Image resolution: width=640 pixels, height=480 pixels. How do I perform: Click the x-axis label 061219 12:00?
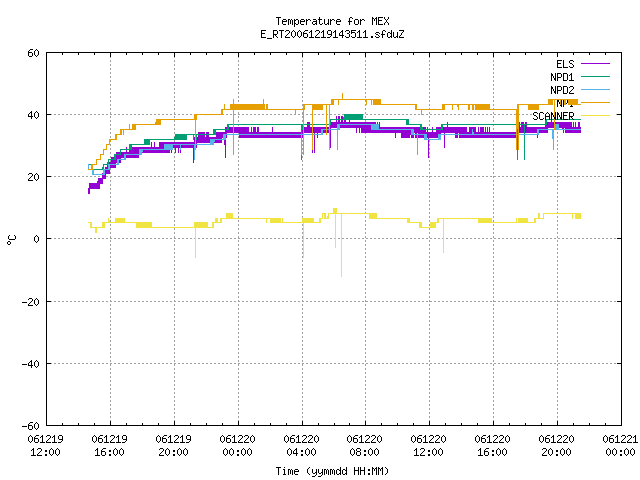coord(45,446)
